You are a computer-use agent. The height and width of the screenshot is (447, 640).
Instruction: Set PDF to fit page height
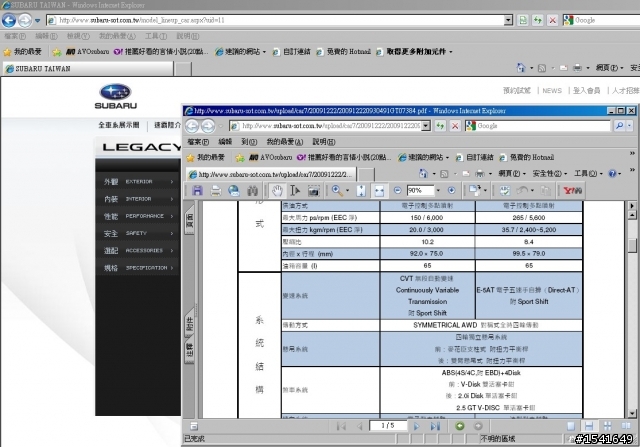pos(361,190)
